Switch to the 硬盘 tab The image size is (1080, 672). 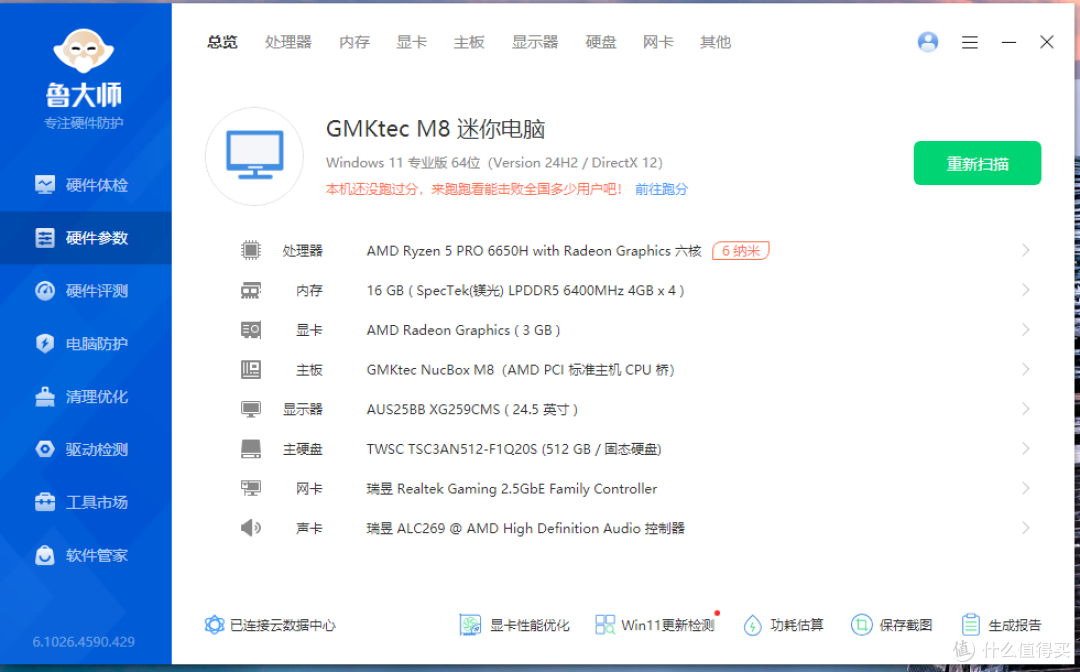pyautogui.click(x=601, y=42)
